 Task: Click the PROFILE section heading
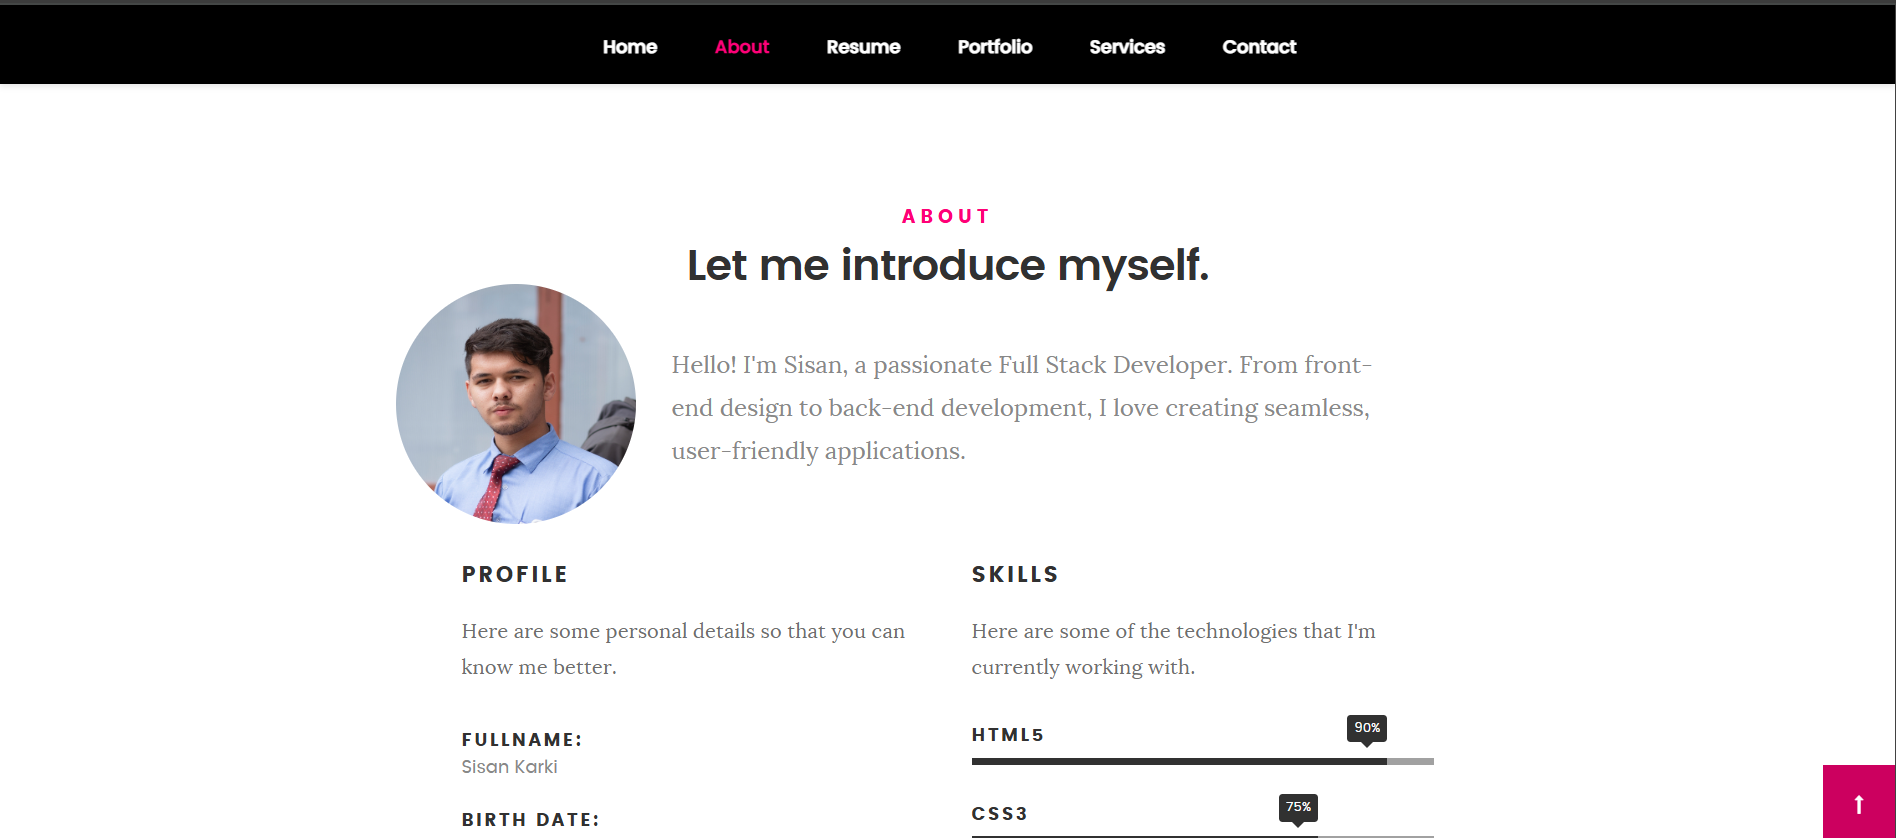pos(515,575)
